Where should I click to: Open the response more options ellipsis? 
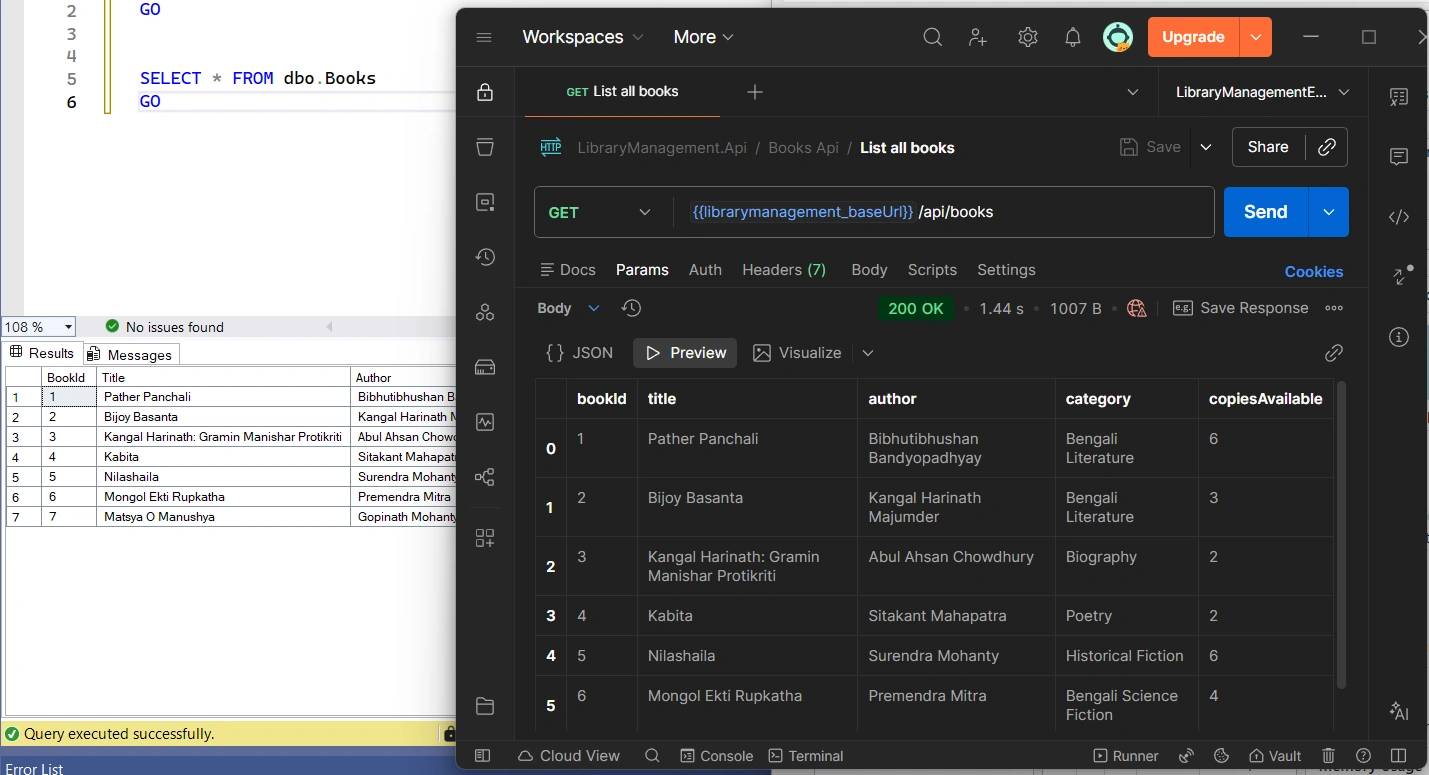click(1334, 308)
